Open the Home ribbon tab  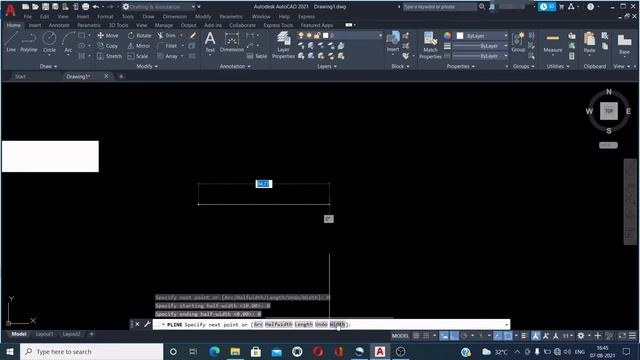coord(13,25)
